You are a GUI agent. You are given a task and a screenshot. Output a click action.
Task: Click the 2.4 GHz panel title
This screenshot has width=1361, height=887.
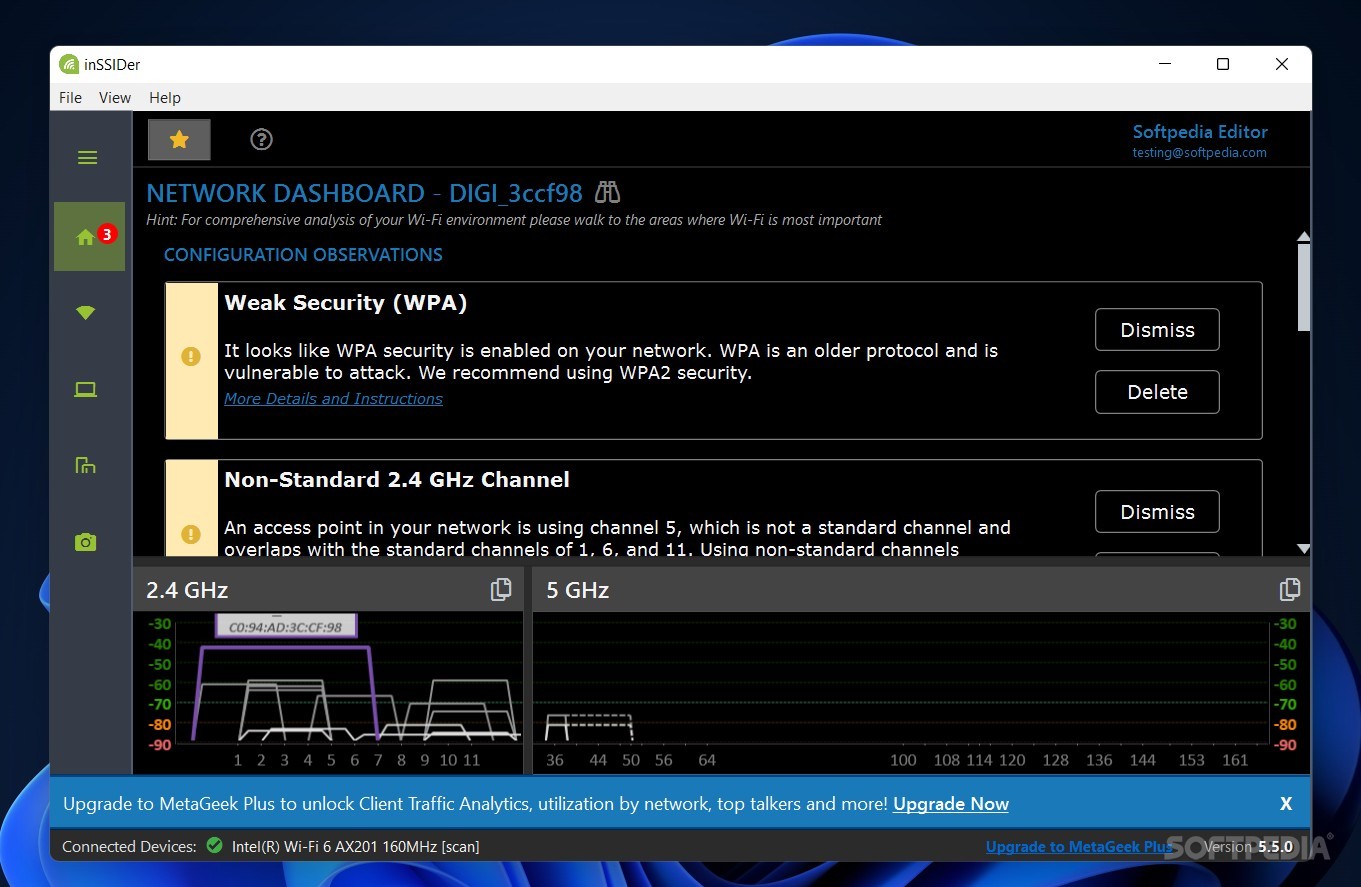pyautogui.click(x=187, y=590)
